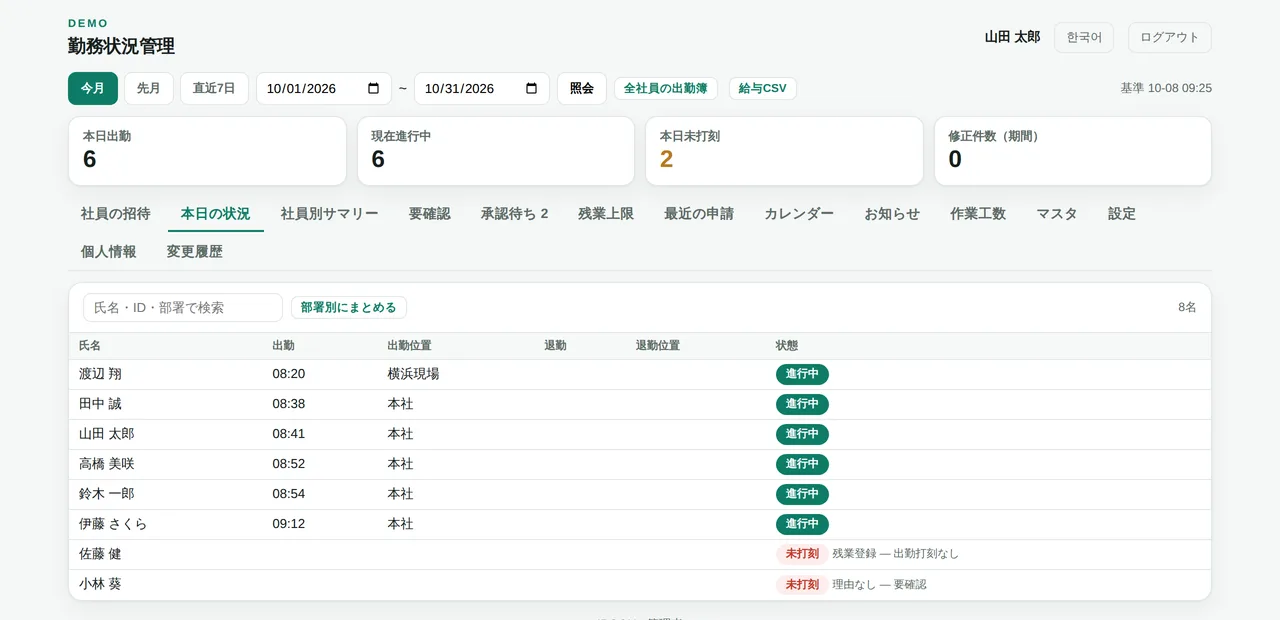Screen dimensions: 1280x620
Task: Group by department with 部署別にまとめる
Action: click(x=349, y=307)
